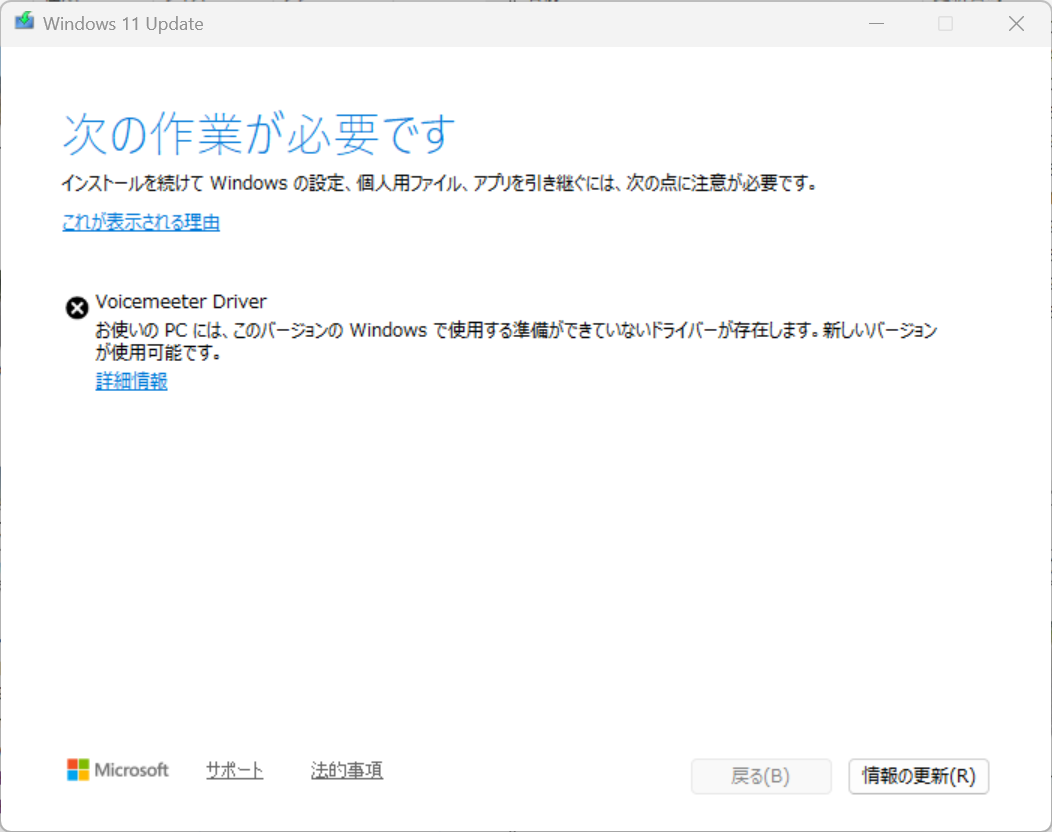Click the driver message starting お使いの PC には
The height and width of the screenshot is (832, 1052).
(x=516, y=341)
